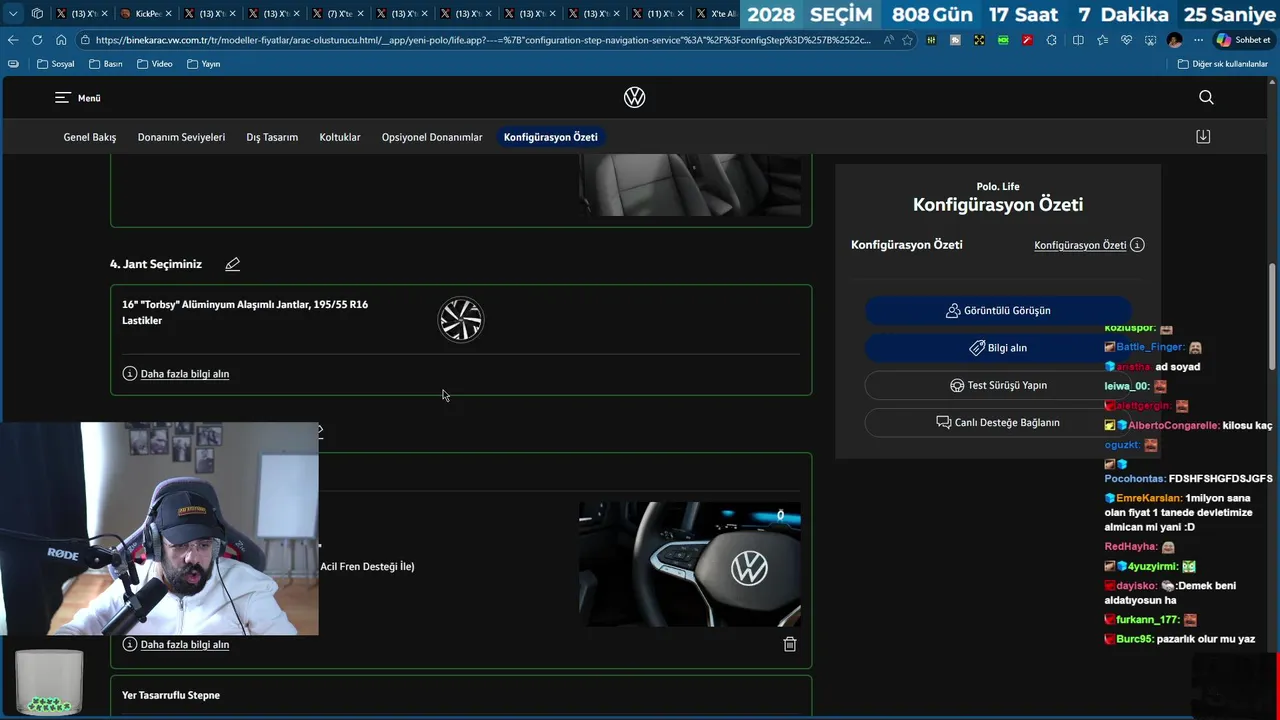Go to Opsiyonel Donanımlar step
The width and height of the screenshot is (1280, 720).
tap(432, 137)
